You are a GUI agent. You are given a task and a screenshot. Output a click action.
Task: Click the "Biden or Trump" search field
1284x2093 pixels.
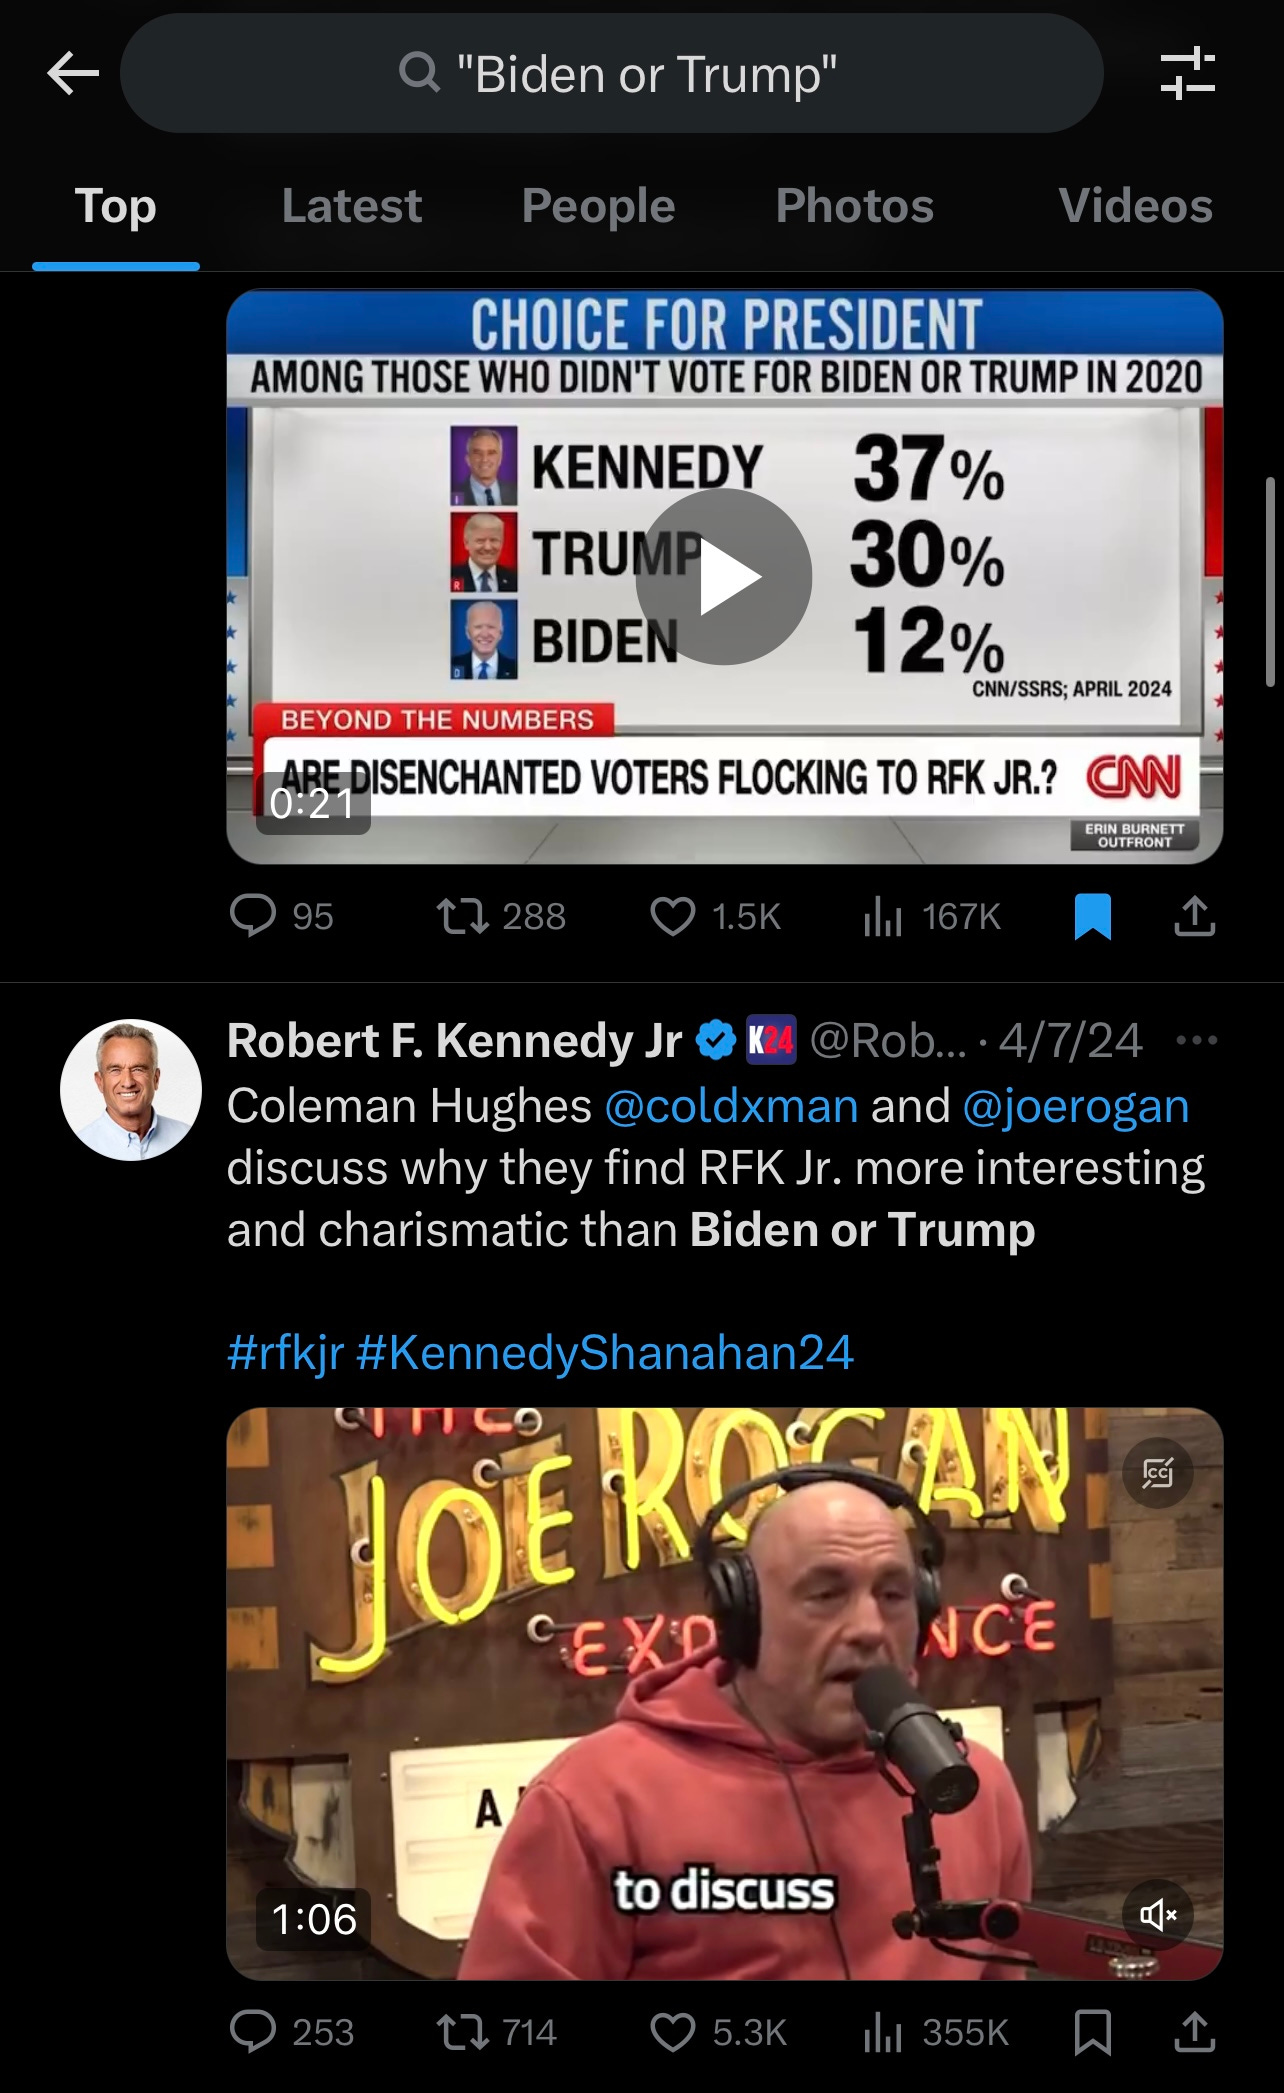(612, 74)
